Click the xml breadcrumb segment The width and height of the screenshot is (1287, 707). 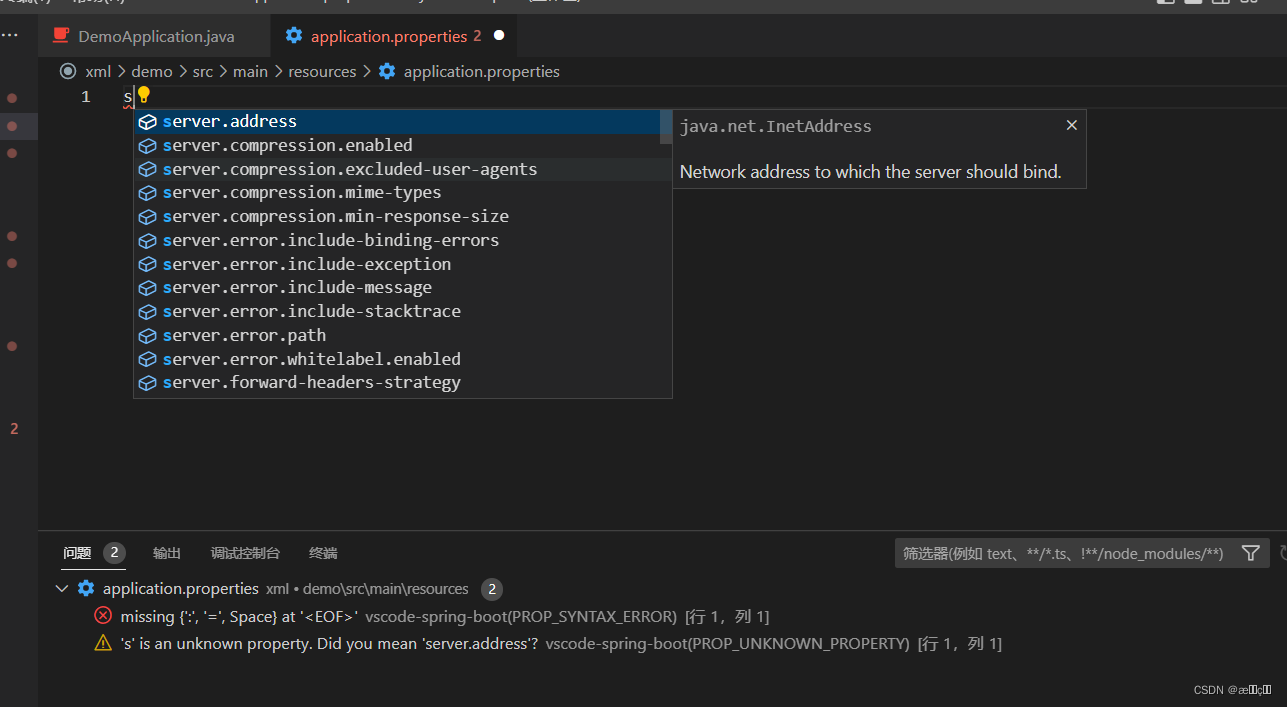tap(98, 72)
